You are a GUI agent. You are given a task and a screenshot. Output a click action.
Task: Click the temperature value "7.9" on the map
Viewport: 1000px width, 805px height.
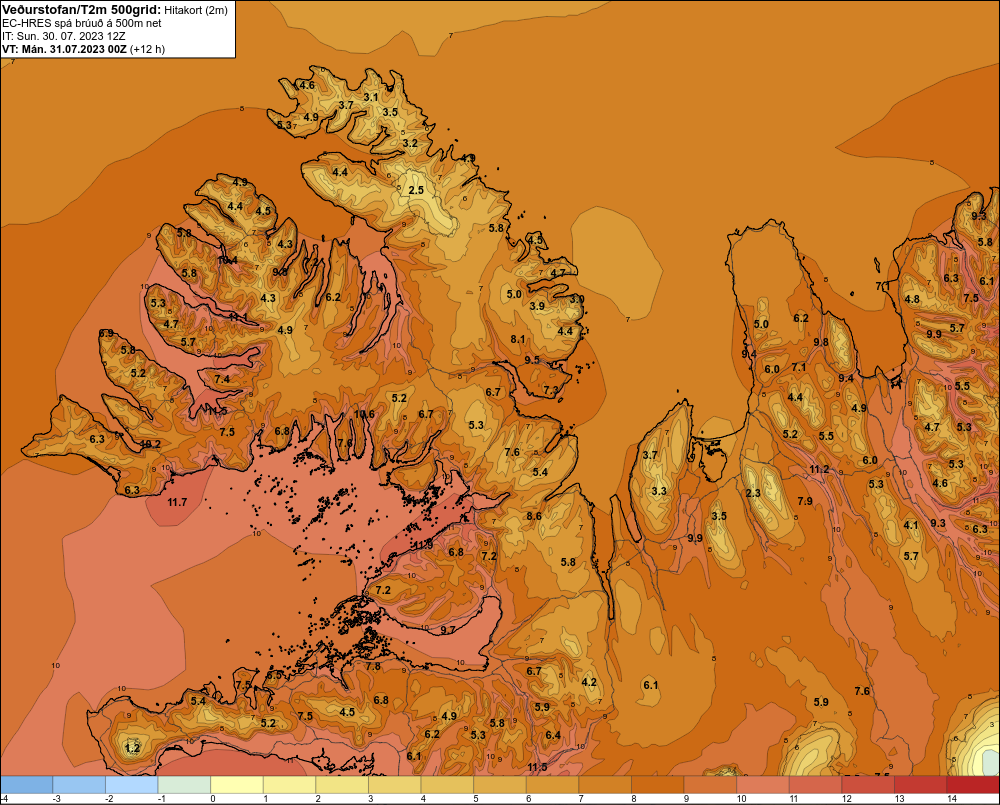pyautogui.click(x=805, y=501)
